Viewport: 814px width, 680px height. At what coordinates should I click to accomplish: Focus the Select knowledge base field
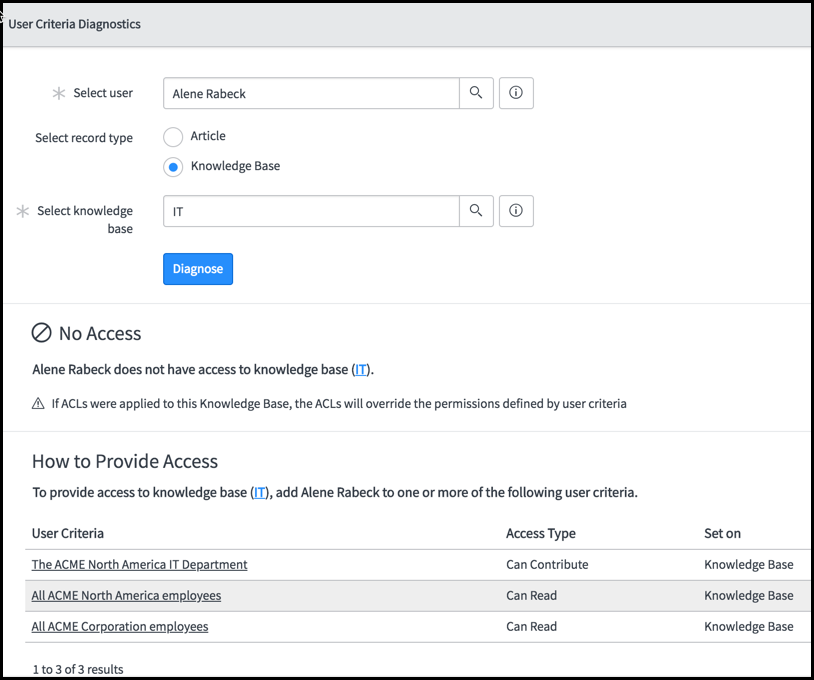(311, 211)
